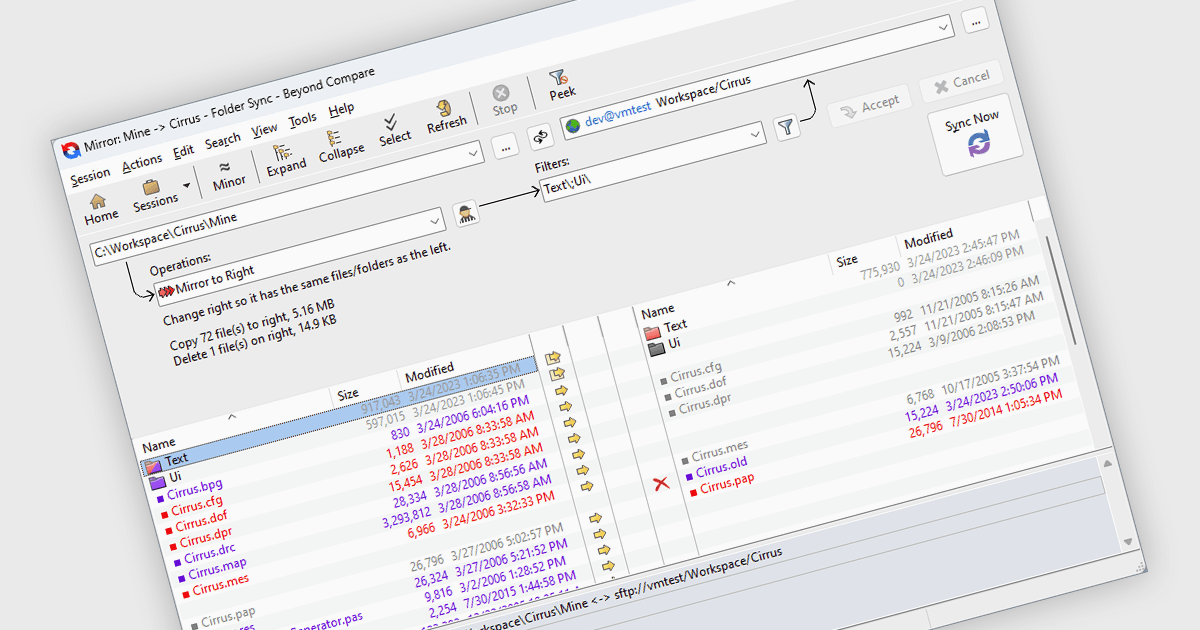Open the Session menu

[90, 175]
